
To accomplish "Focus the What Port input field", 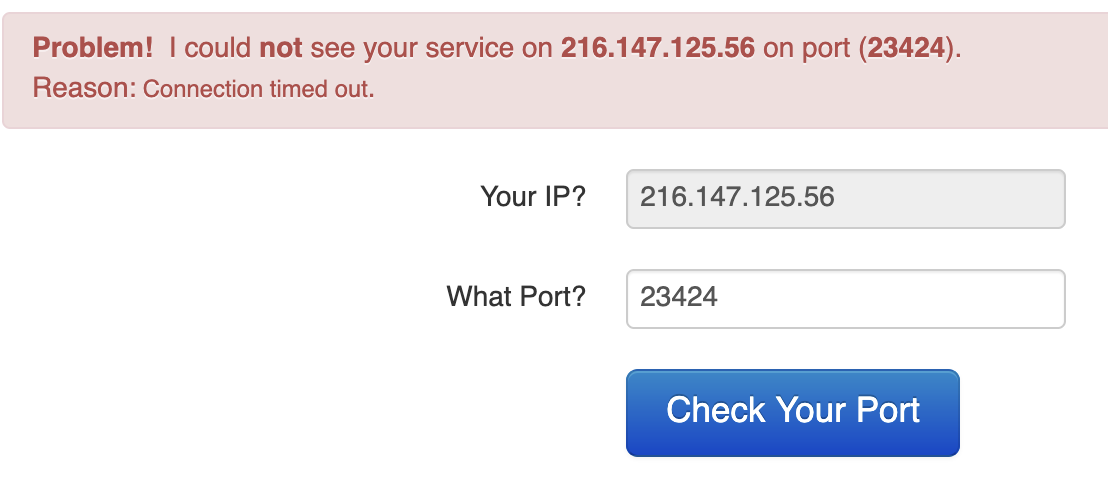I will (x=845, y=298).
